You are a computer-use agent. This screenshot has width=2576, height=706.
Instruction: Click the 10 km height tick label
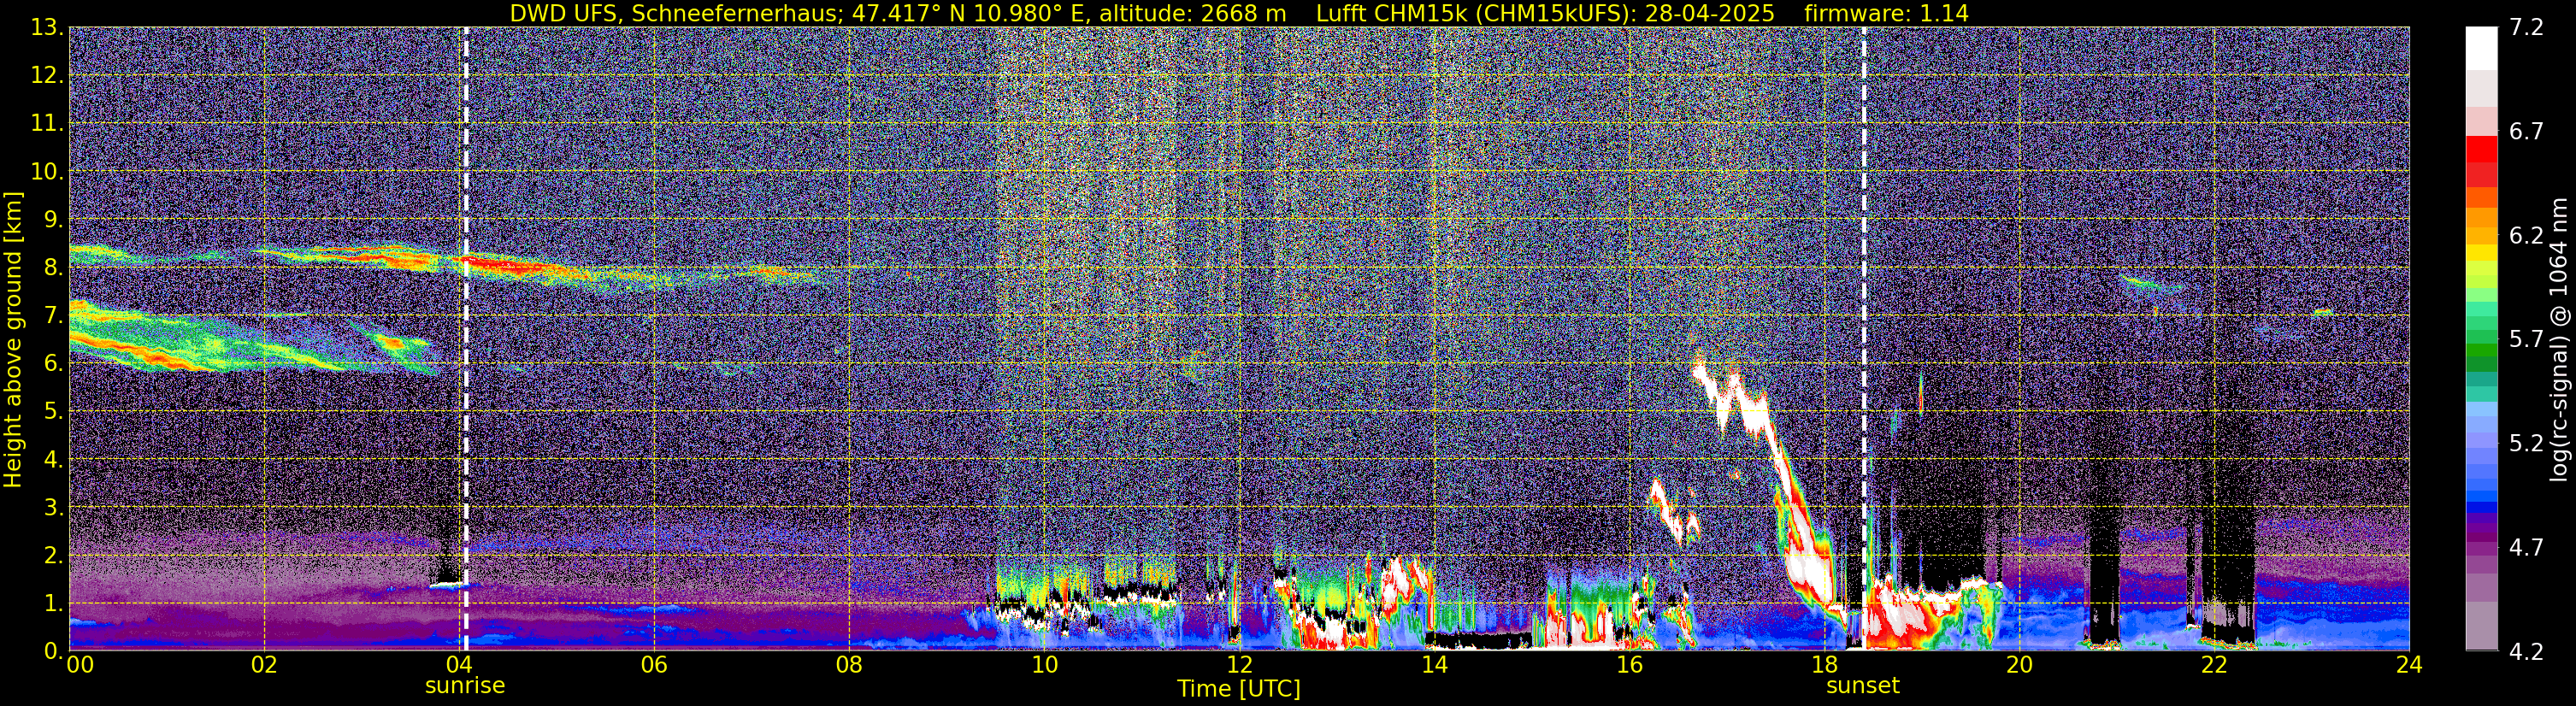(46, 171)
